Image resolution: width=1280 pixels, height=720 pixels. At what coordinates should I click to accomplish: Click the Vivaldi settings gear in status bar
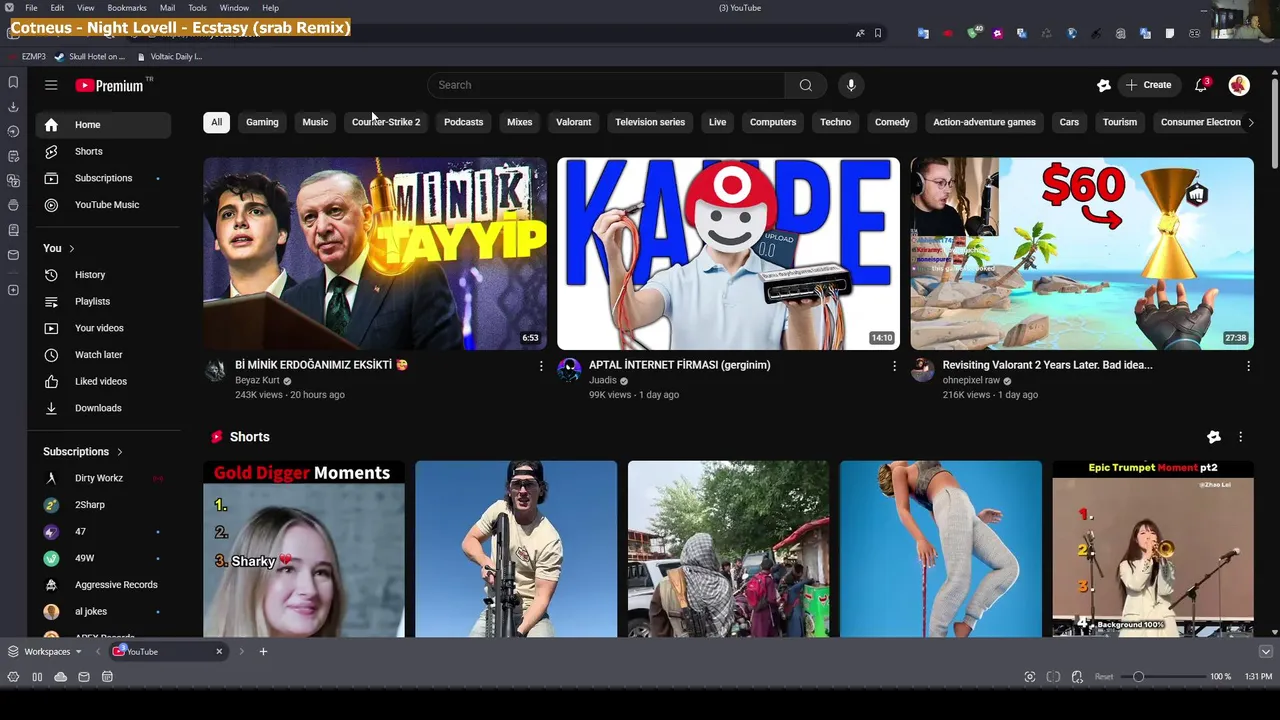coord(13,677)
